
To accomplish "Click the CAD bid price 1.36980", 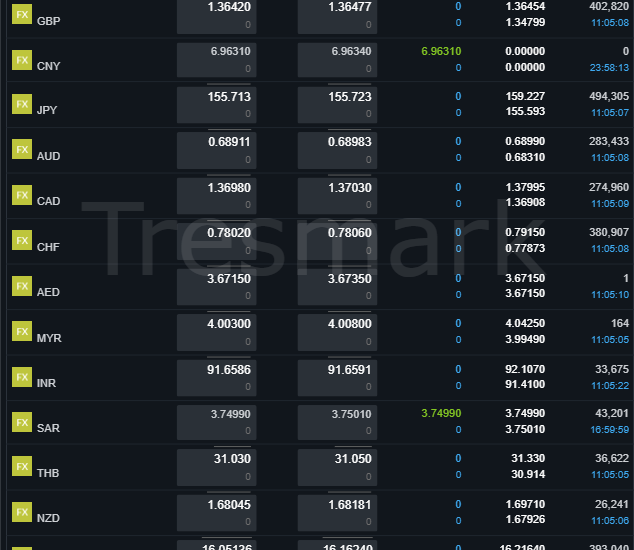I will [229, 188].
